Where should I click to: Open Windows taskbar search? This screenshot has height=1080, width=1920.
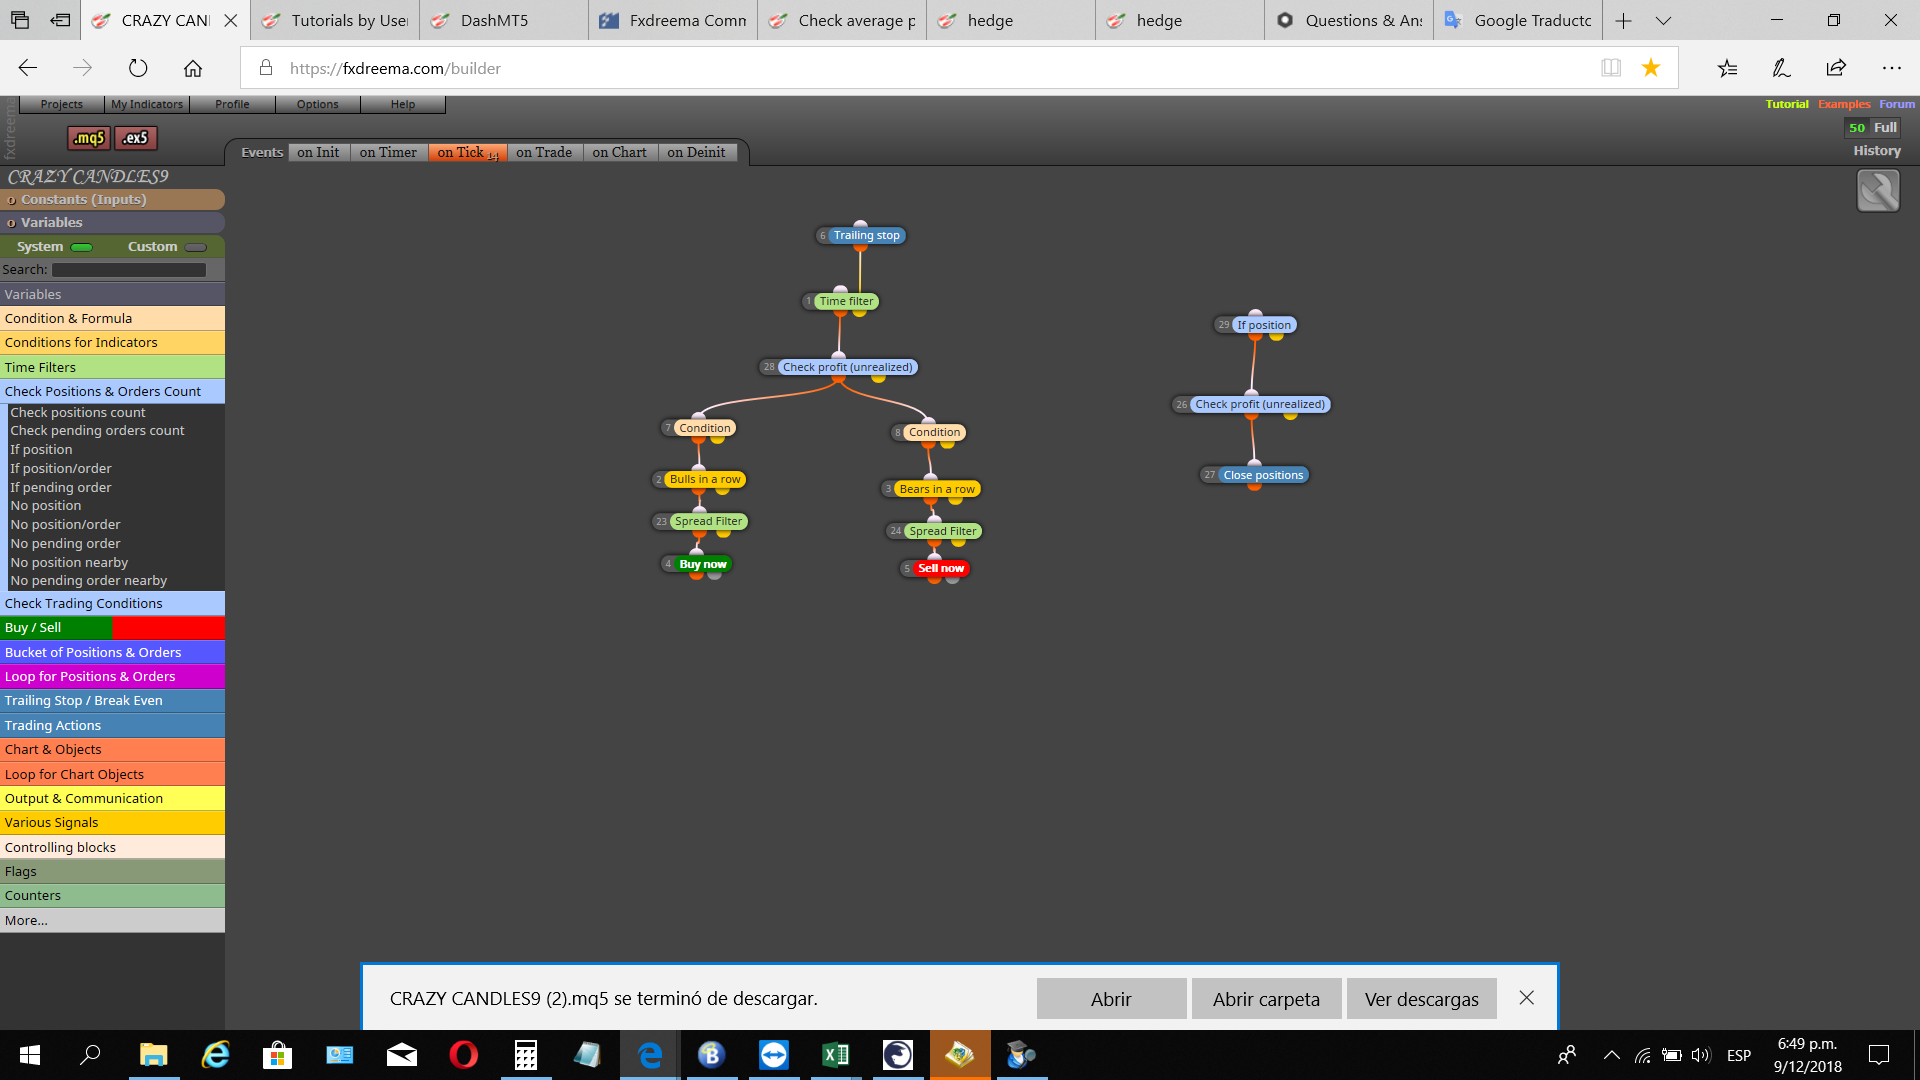(x=91, y=1055)
